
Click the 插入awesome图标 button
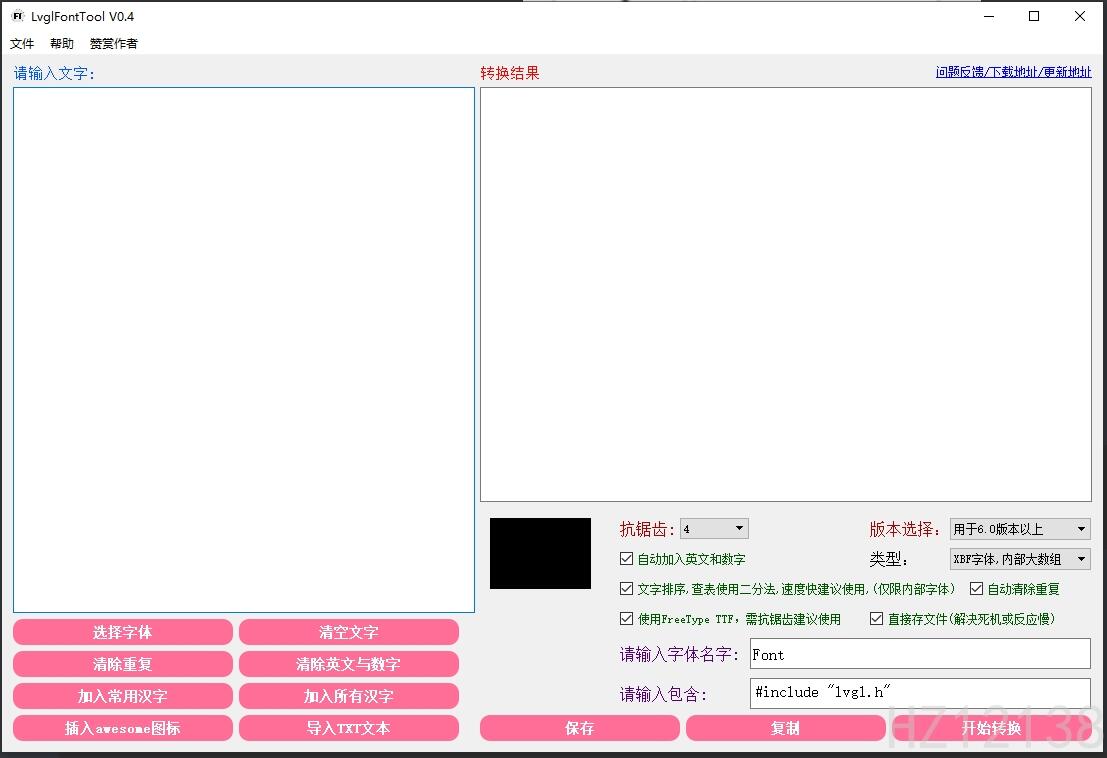coord(123,728)
